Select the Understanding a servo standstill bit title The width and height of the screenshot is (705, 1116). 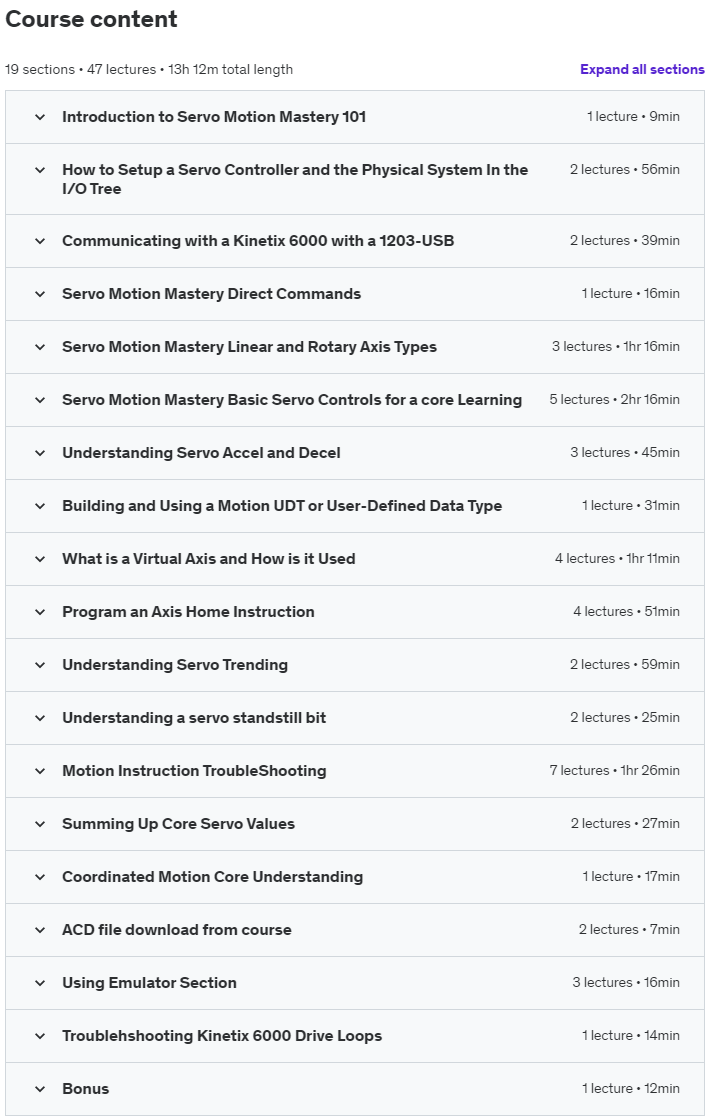point(194,718)
